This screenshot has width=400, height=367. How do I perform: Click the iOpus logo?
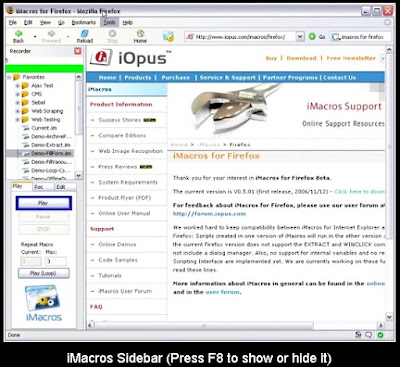131,58
